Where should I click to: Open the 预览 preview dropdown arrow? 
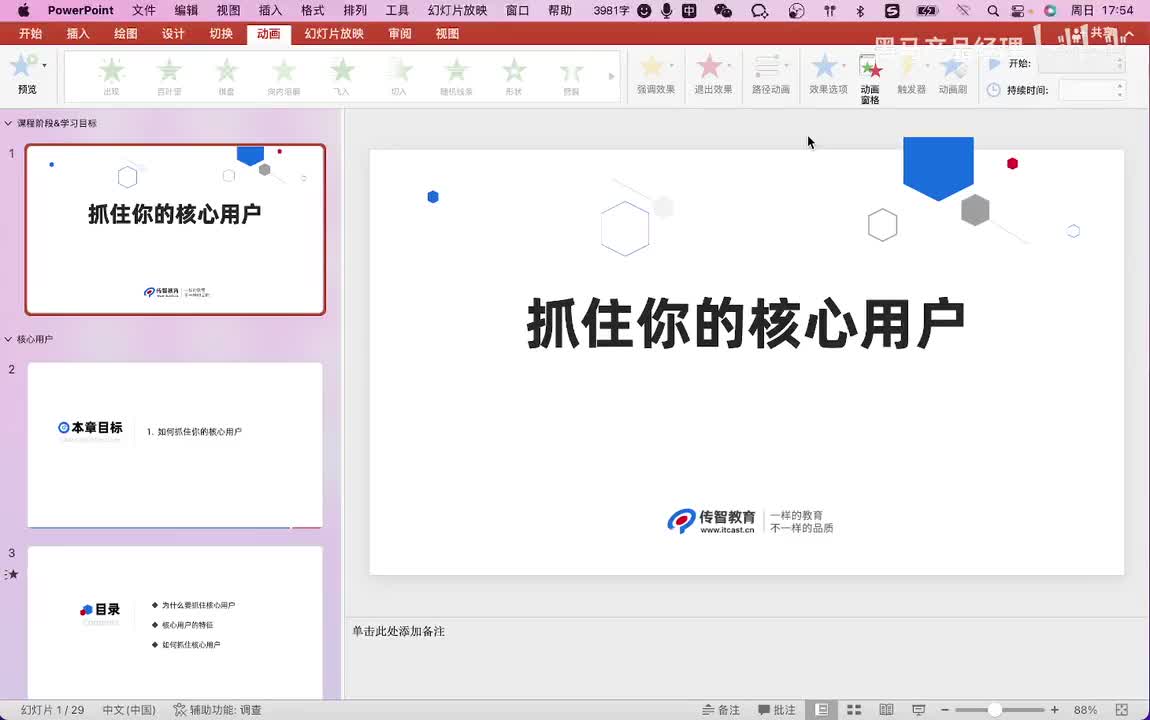(45, 65)
